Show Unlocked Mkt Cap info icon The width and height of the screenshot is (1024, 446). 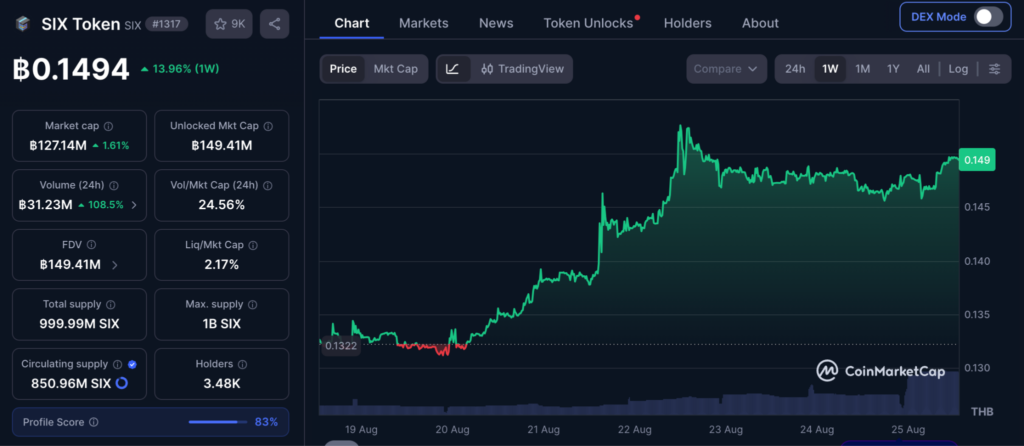point(268,126)
